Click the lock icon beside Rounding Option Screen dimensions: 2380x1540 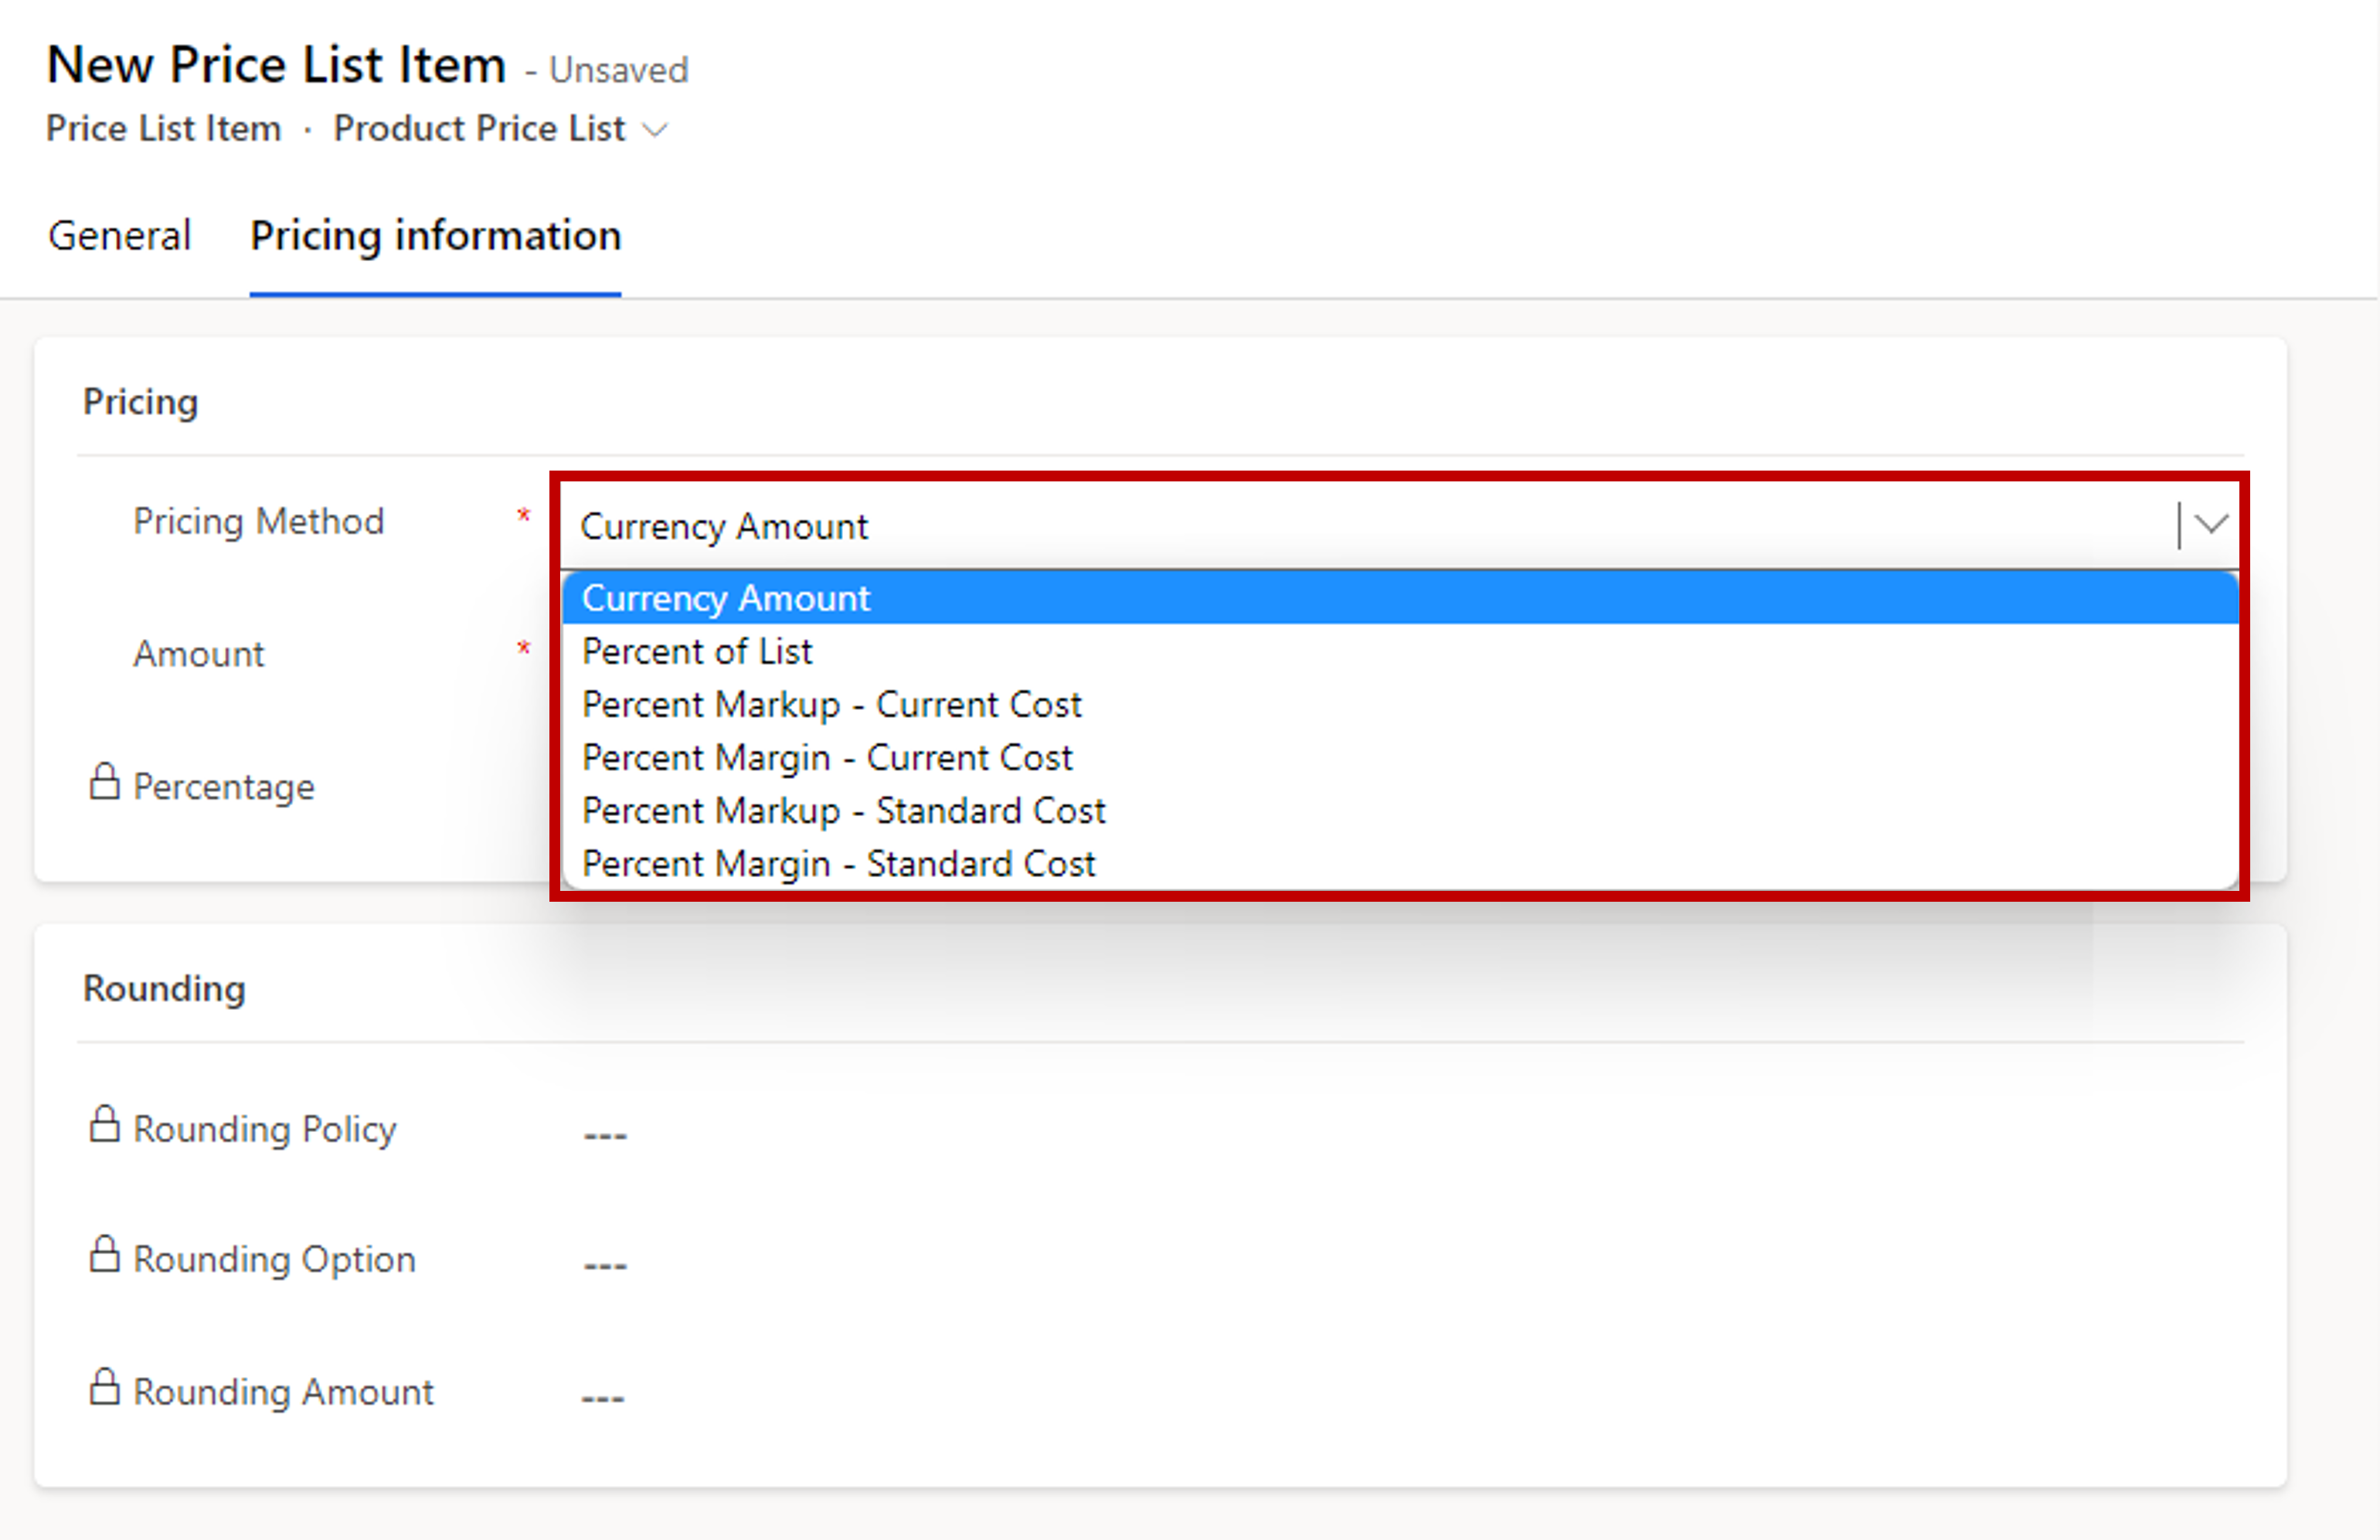point(104,1254)
